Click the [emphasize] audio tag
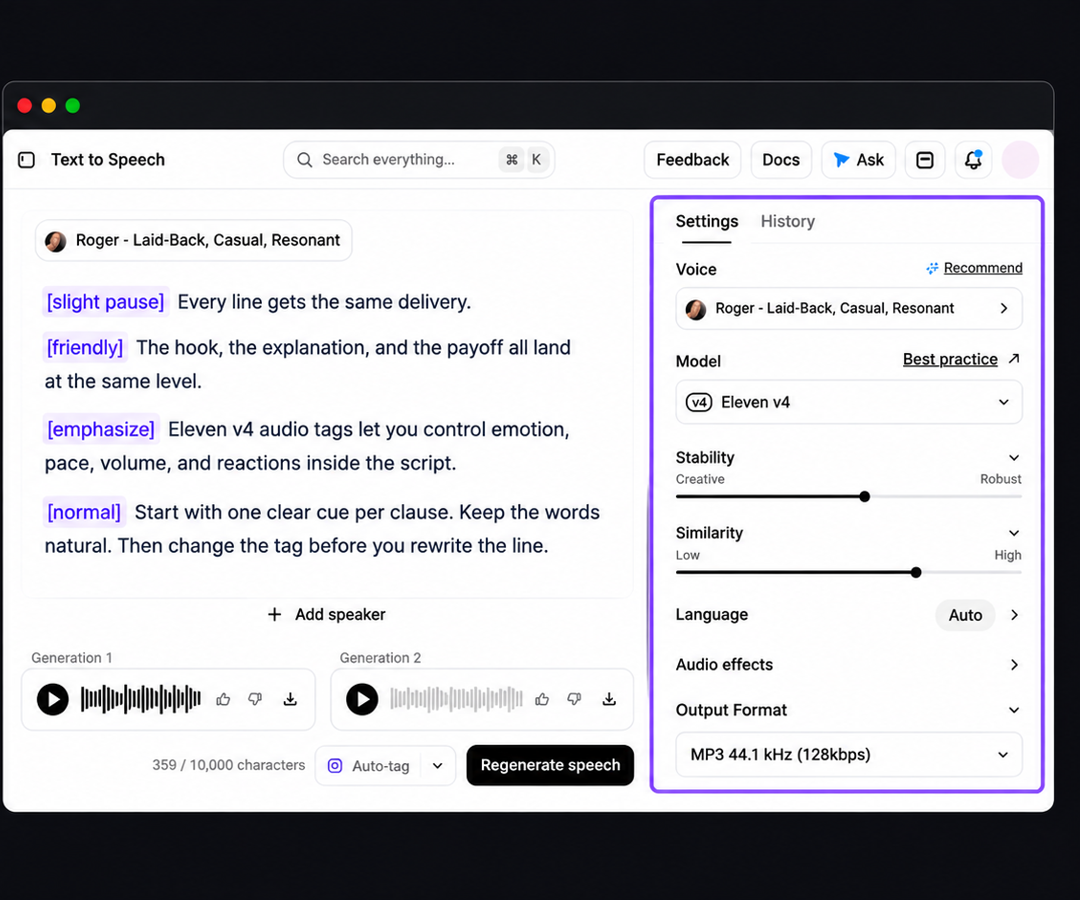The height and width of the screenshot is (900, 1080). (101, 429)
